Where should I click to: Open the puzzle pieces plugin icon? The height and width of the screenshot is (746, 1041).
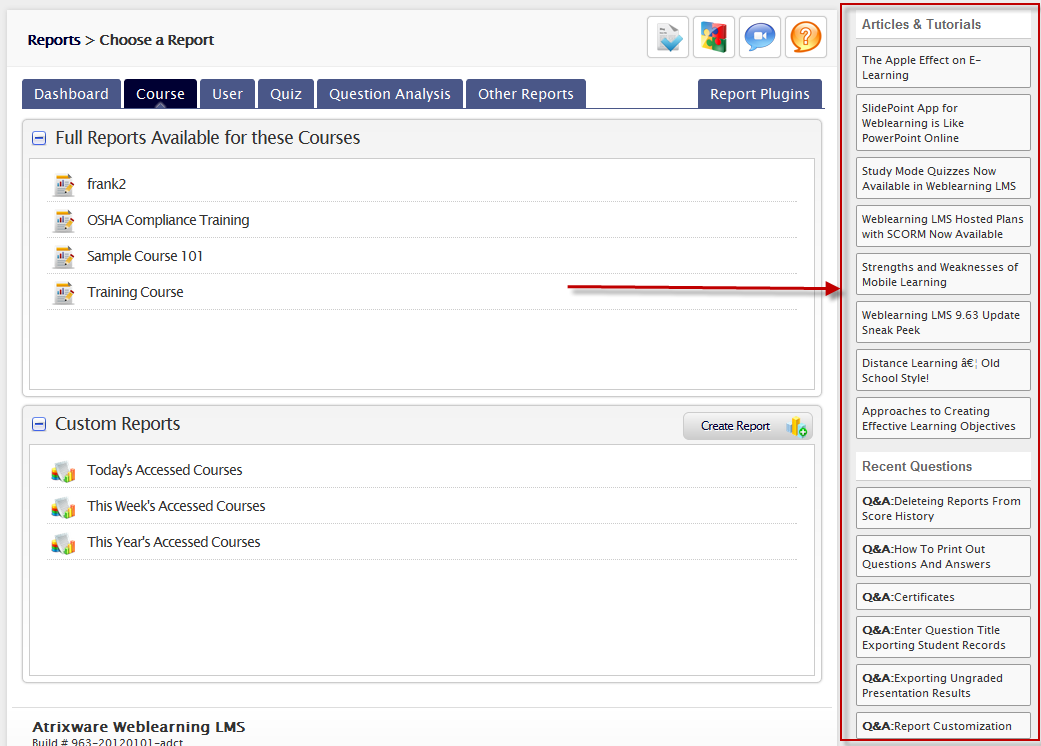(x=714, y=37)
